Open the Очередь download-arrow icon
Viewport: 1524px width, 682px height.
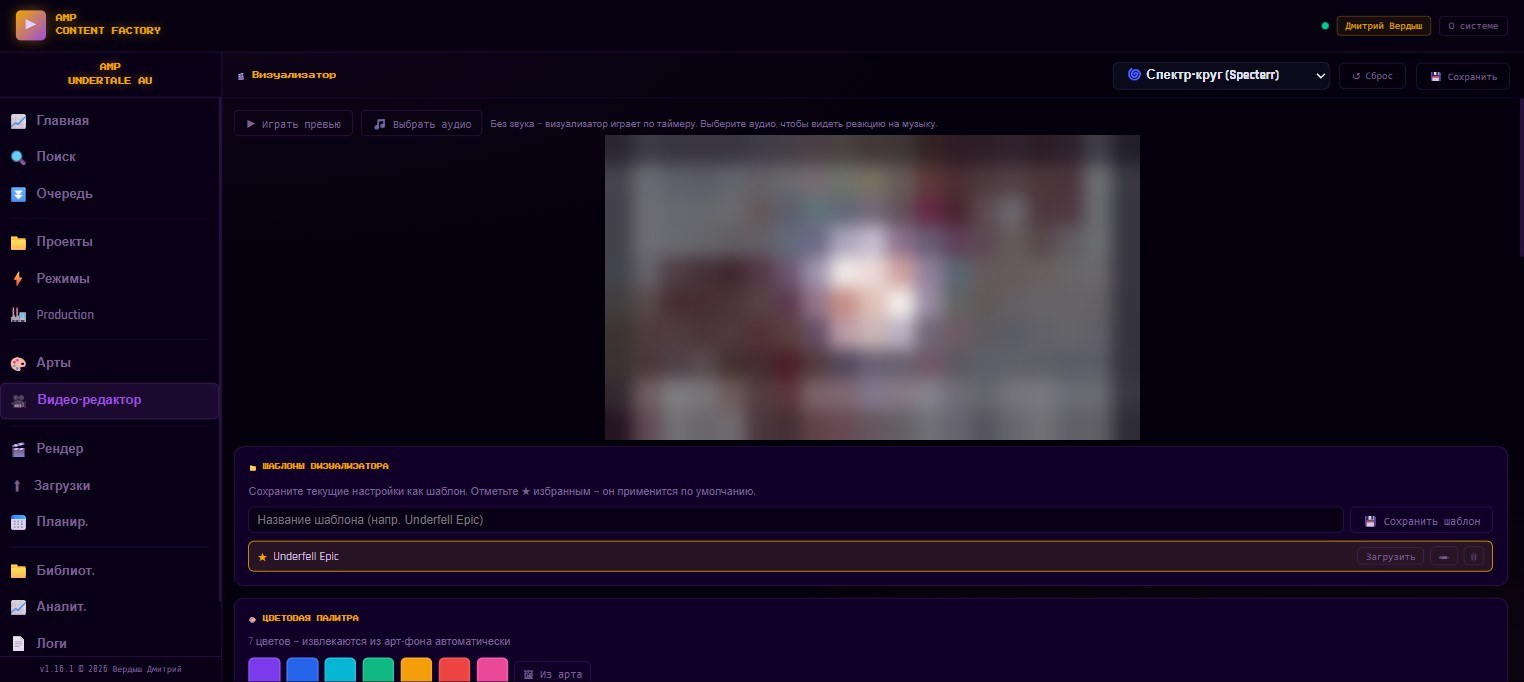click(x=18, y=194)
